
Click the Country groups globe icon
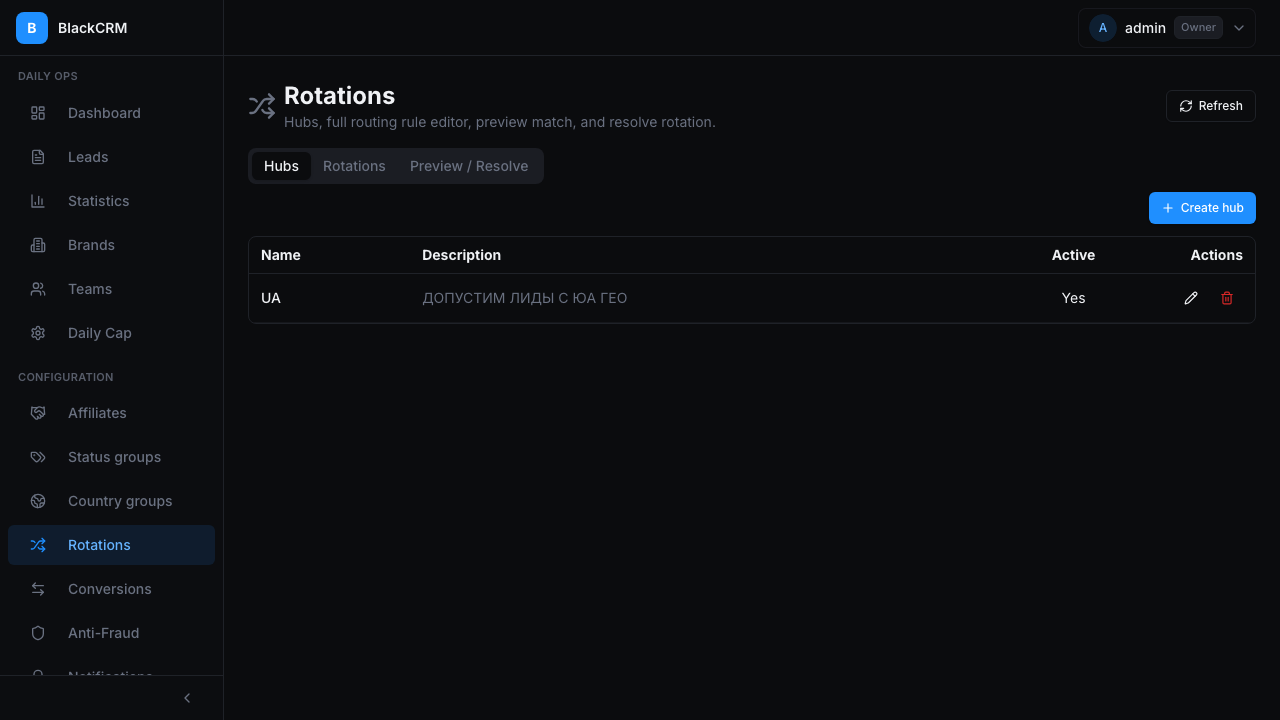[38, 501]
